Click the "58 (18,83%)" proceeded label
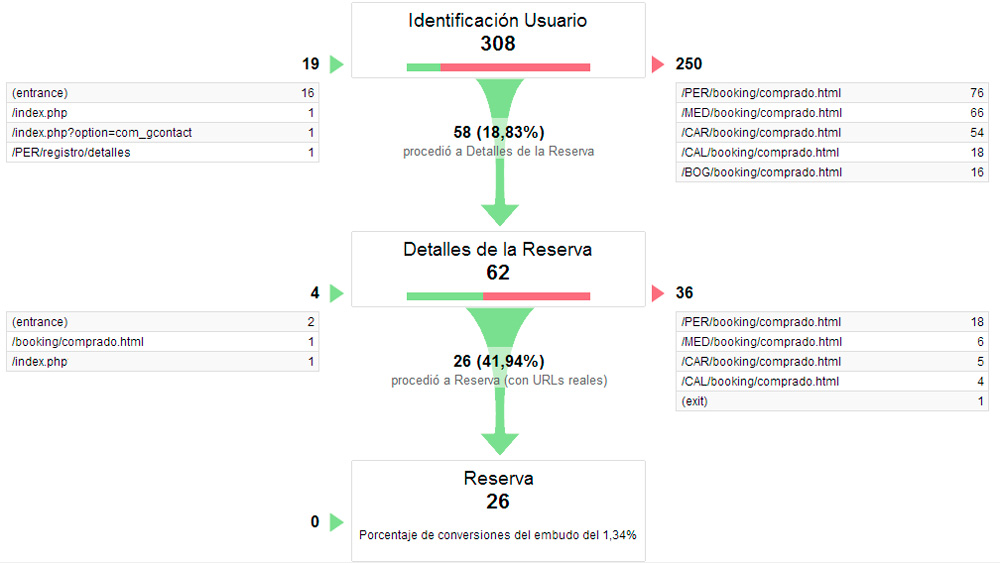Viewport: 1000px width, 563px height. (498, 132)
